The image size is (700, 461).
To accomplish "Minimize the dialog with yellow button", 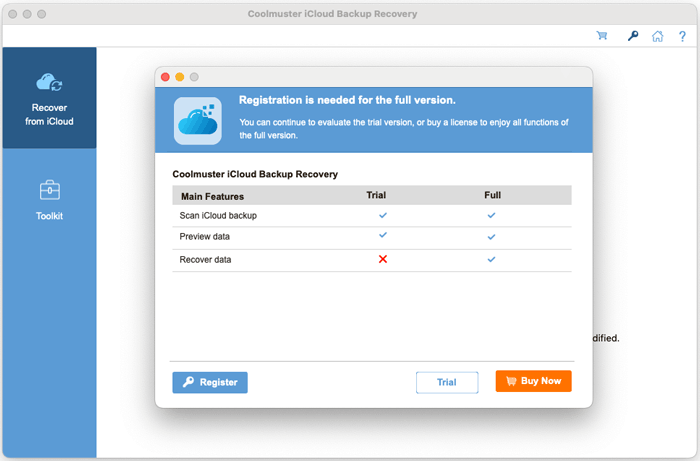I will pyautogui.click(x=179, y=77).
